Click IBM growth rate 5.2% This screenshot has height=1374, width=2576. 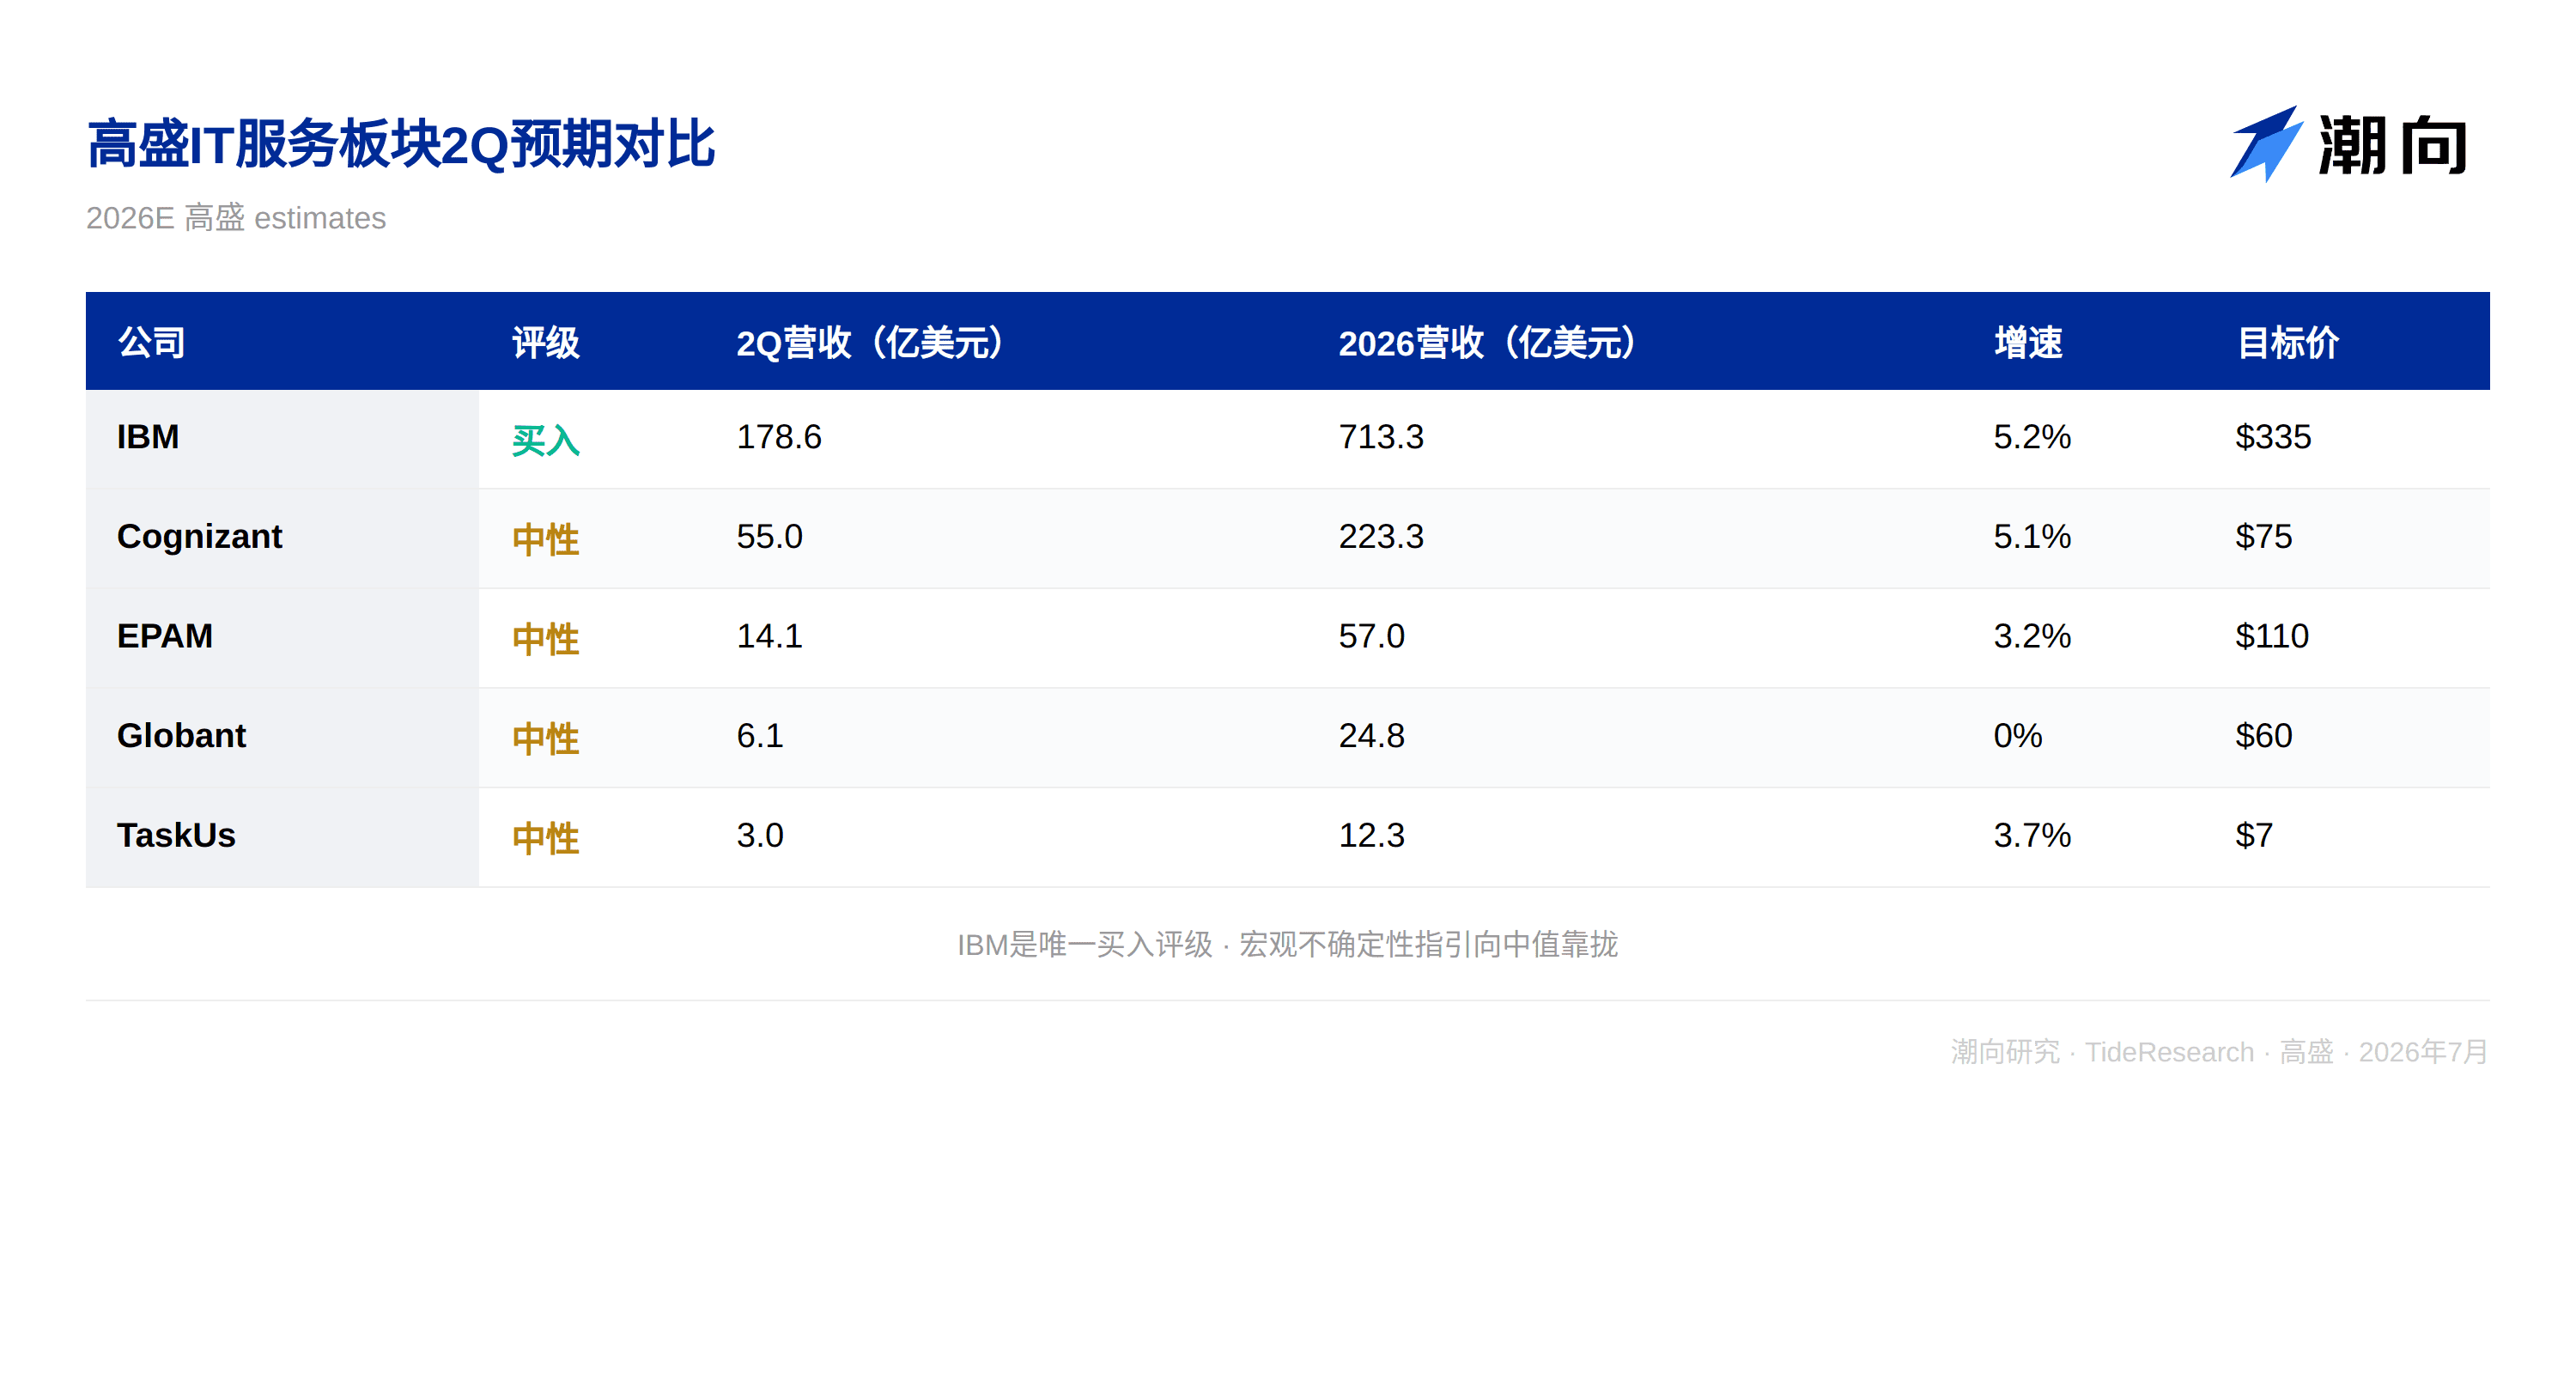pos(2032,437)
